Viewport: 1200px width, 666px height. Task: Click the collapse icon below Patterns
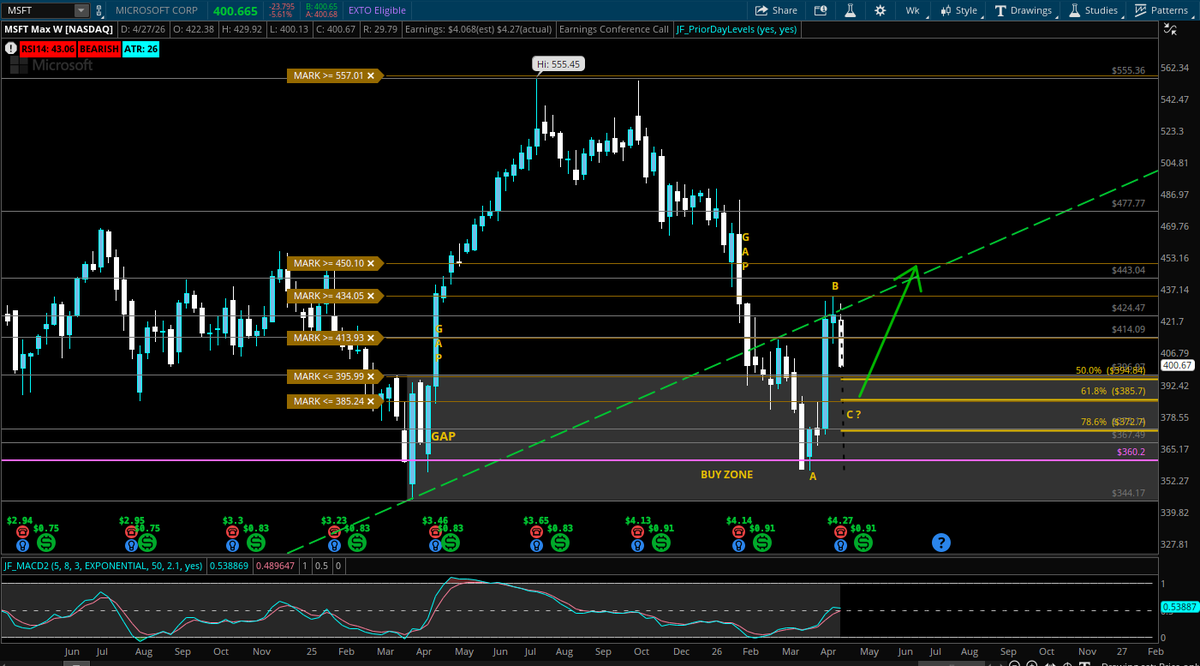[x=1168, y=30]
